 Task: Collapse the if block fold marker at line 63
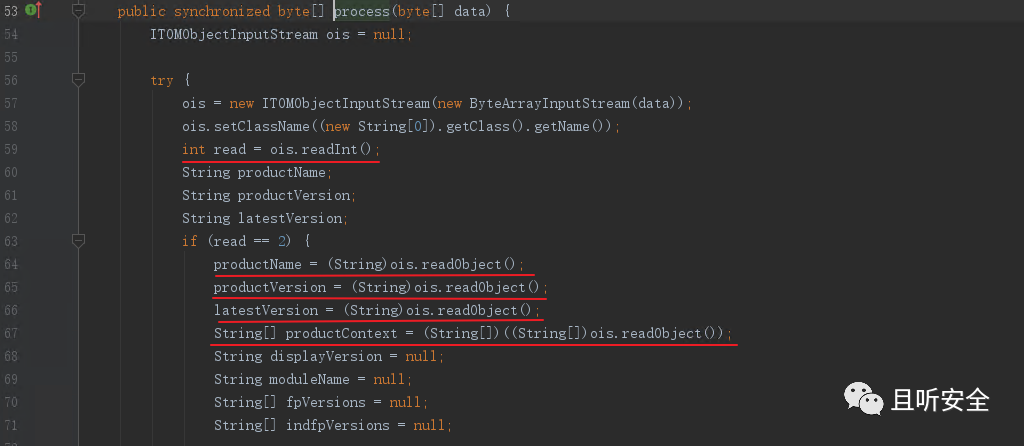tap(78, 241)
